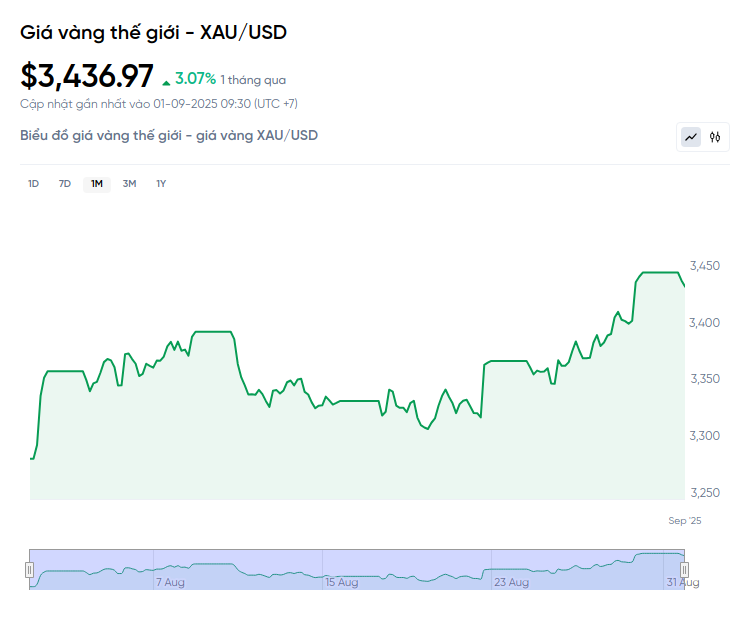The image size is (750, 634).
Task: Select the 1D time range
Action: [33, 184]
